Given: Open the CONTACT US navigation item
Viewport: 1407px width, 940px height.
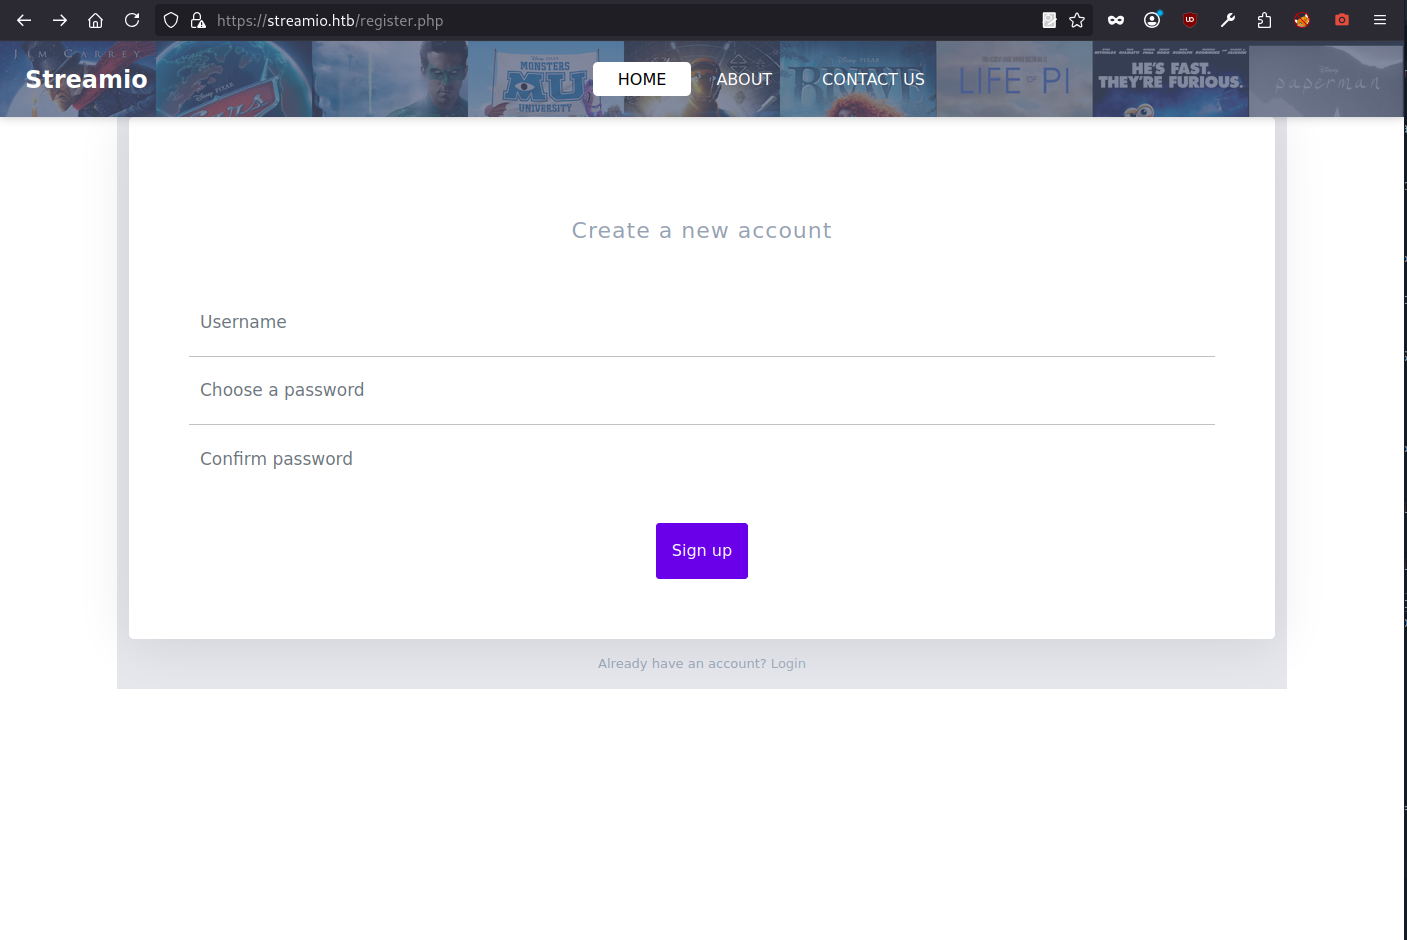Looking at the screenshot, I should click(873, 79).
